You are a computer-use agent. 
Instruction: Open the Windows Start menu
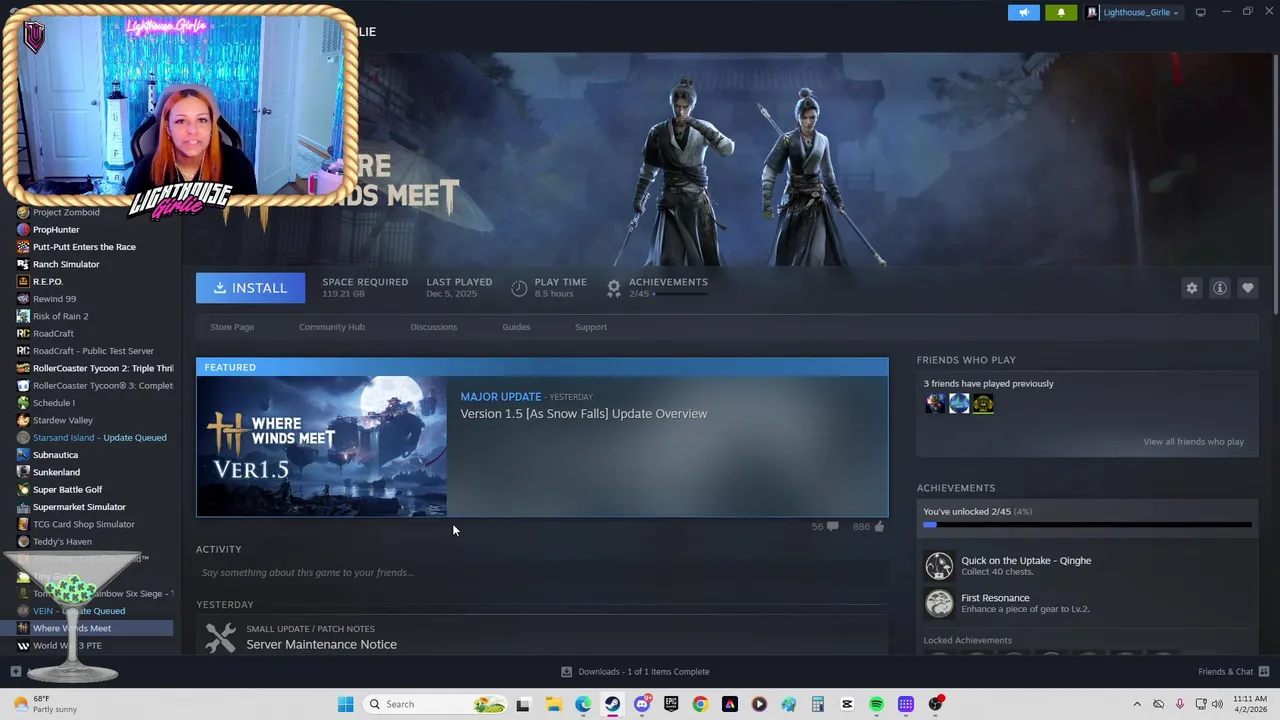pos(345,704)
